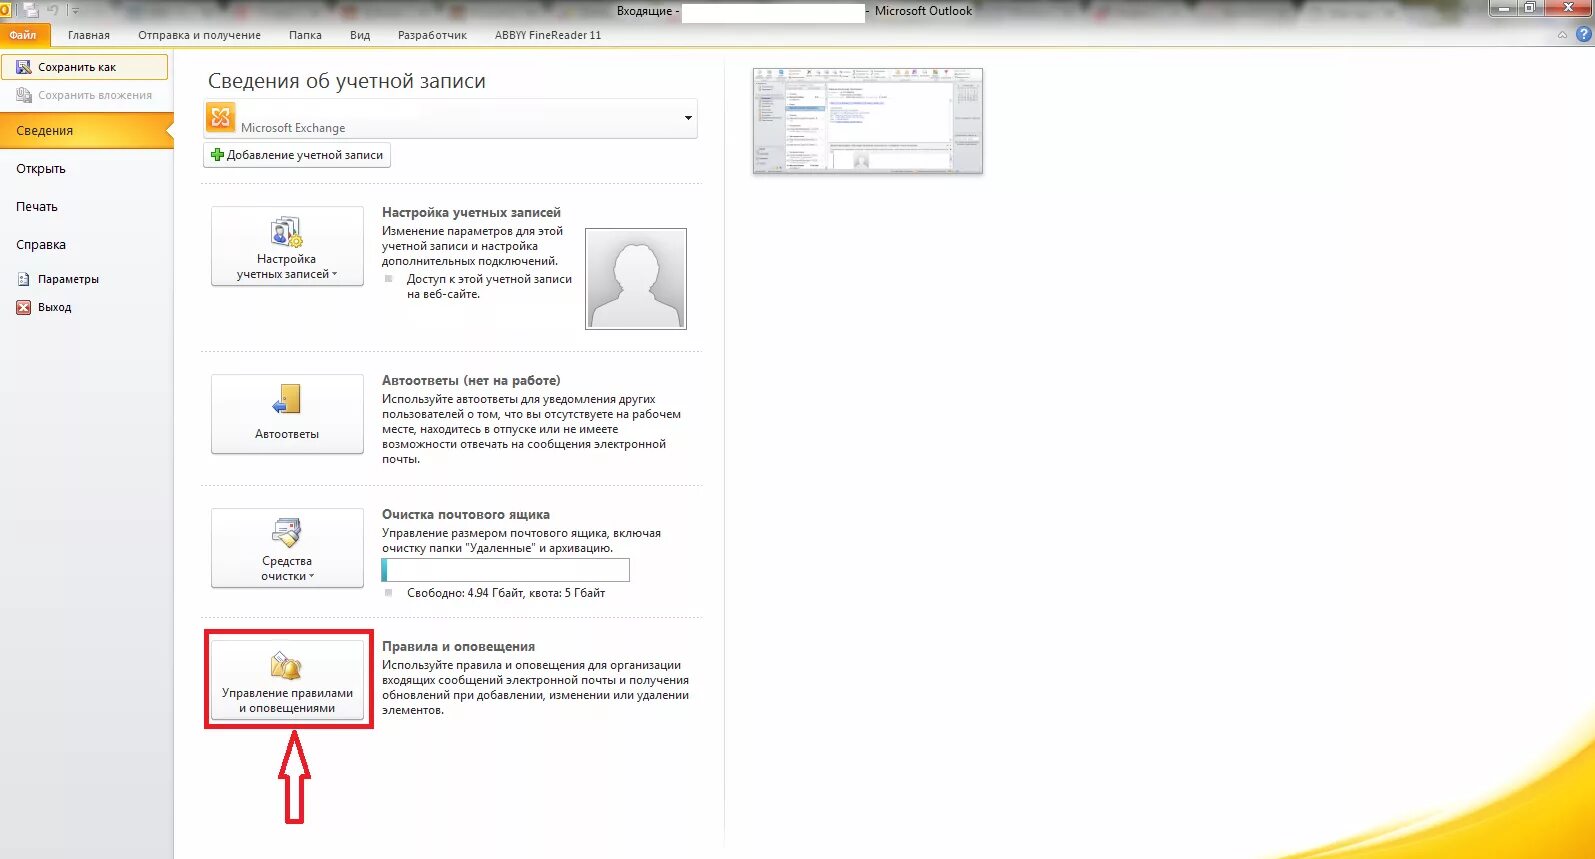Click Управление правилами и оповещениями button

tap(287, 680)
